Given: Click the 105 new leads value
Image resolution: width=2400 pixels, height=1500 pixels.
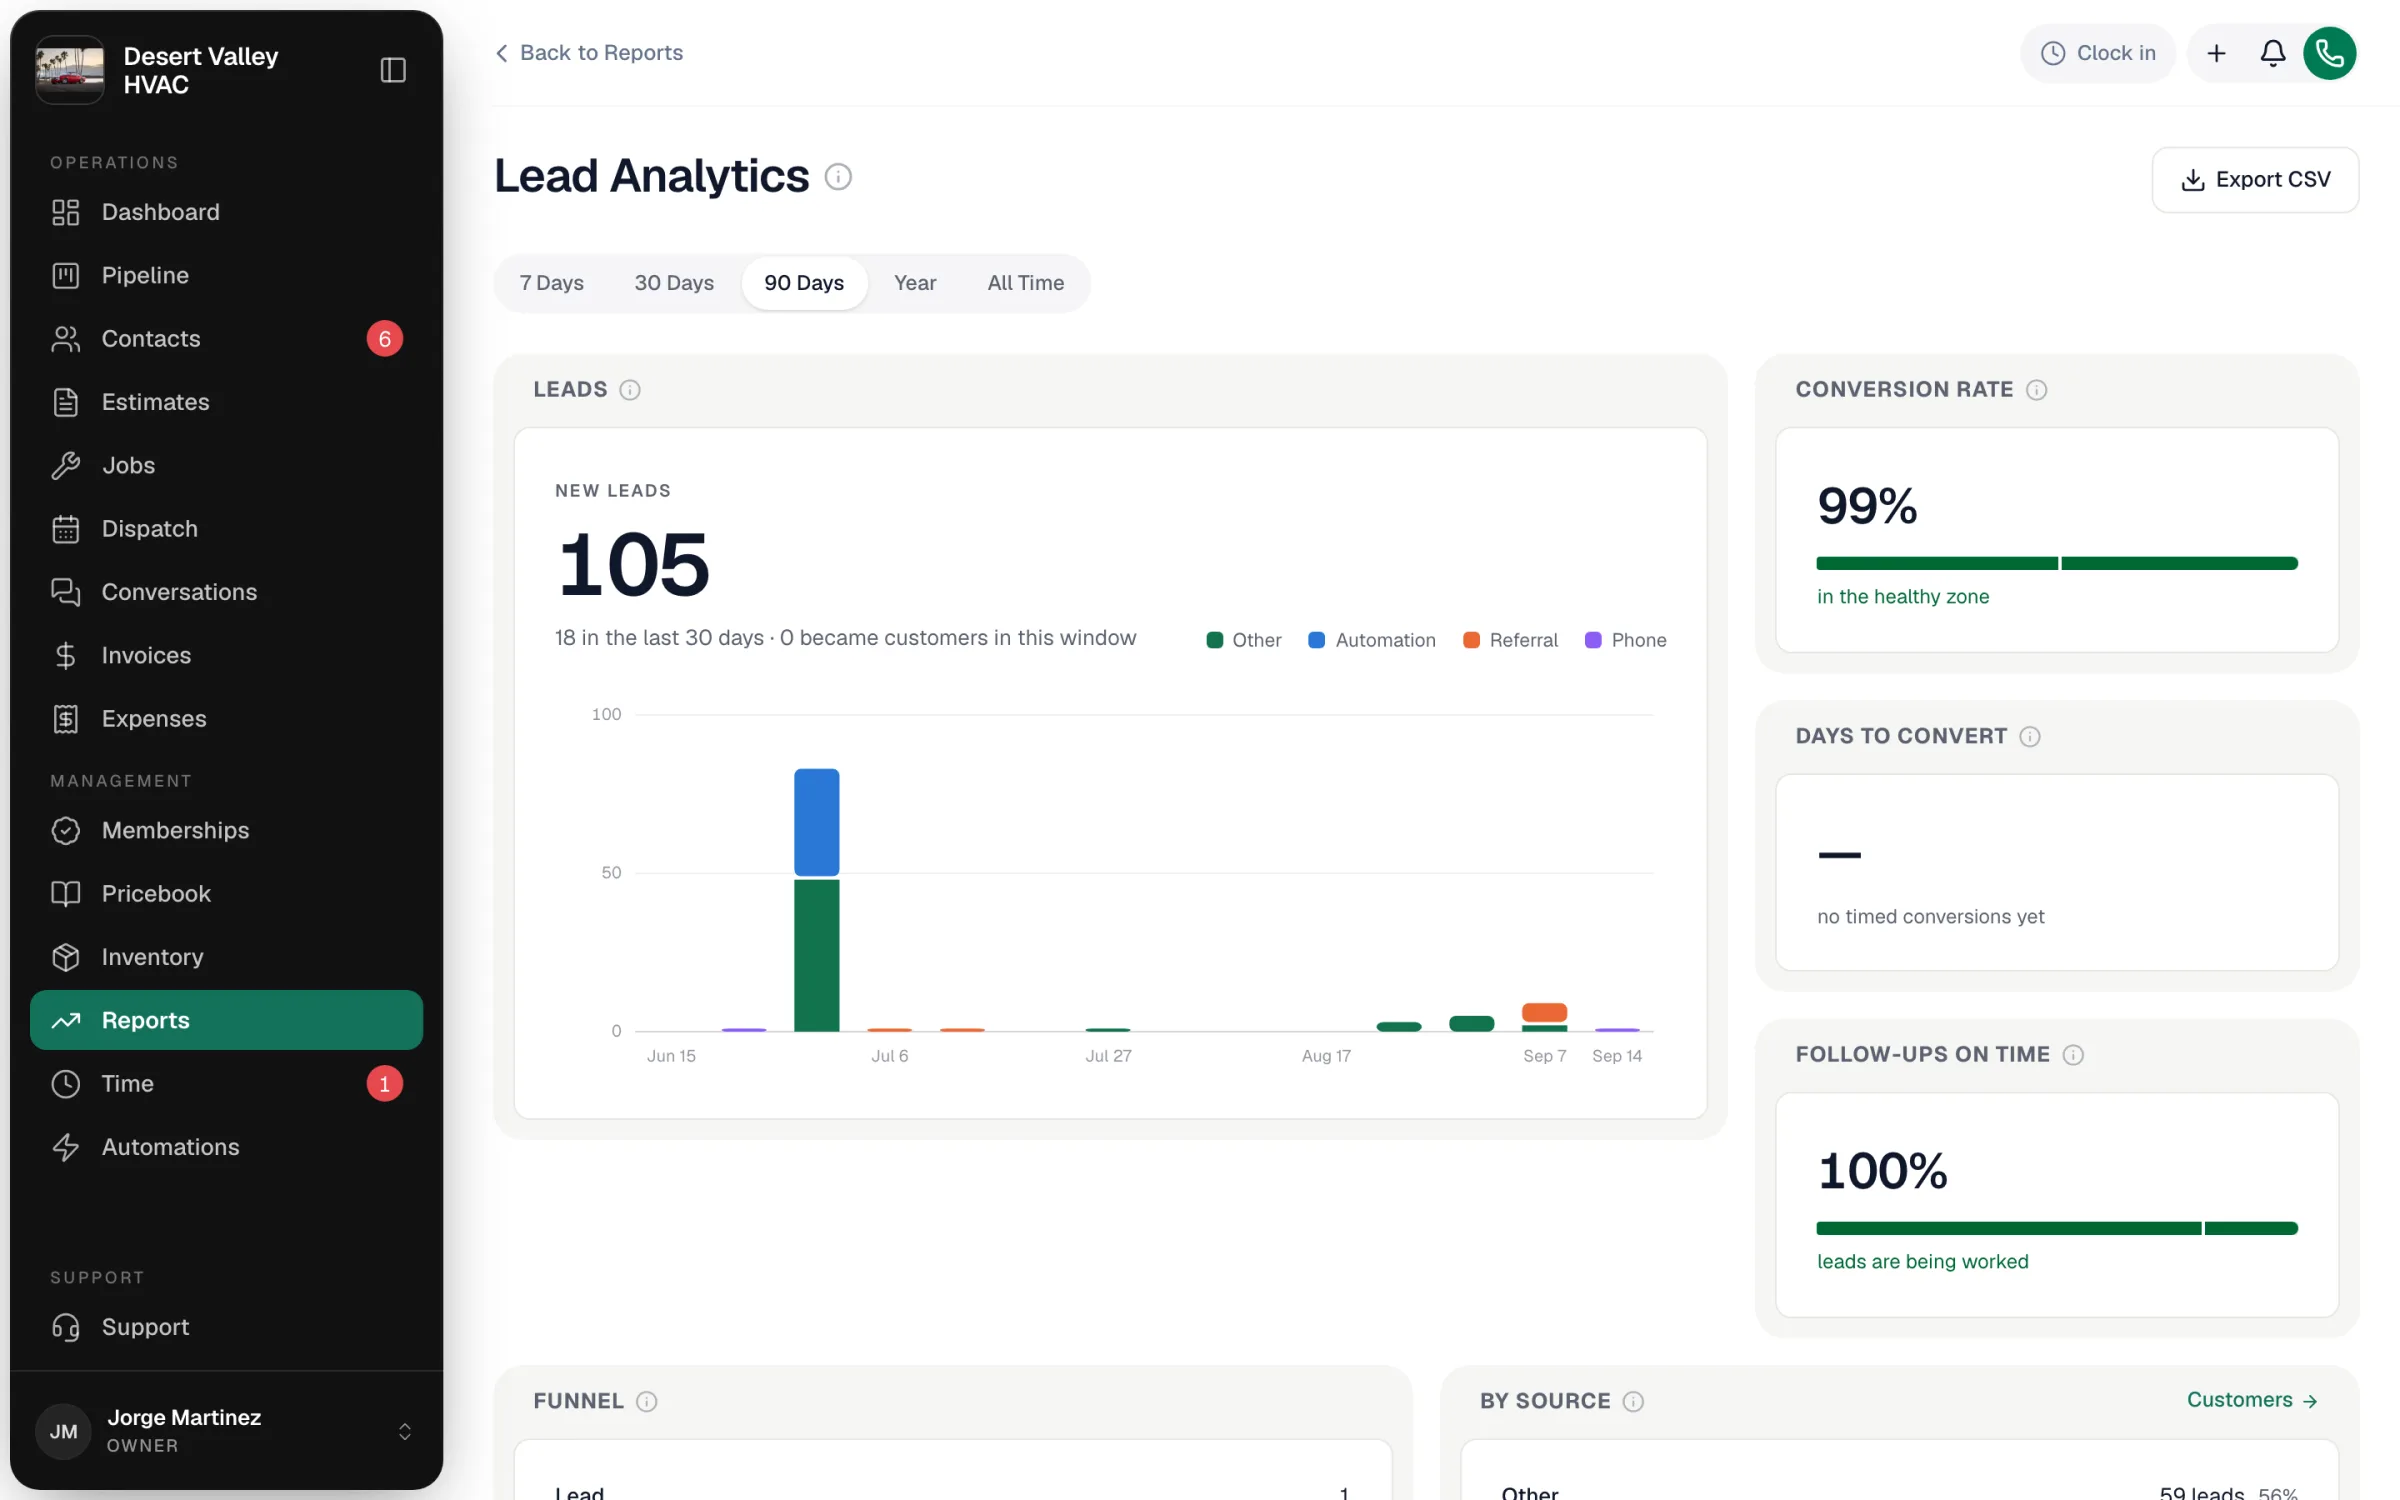Looking at the screenshot, I should click(x=634, y=565).
